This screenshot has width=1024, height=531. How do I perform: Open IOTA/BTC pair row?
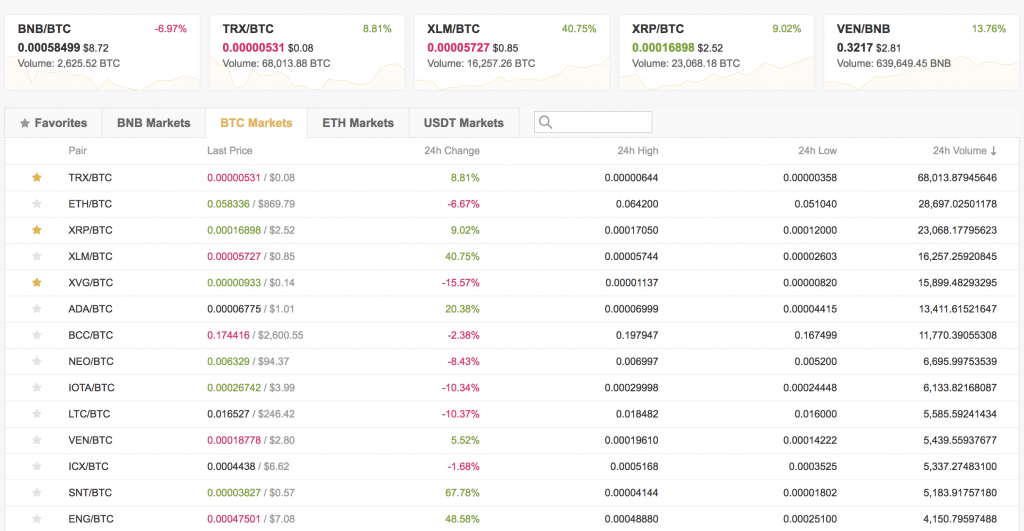tap(512, 387)
